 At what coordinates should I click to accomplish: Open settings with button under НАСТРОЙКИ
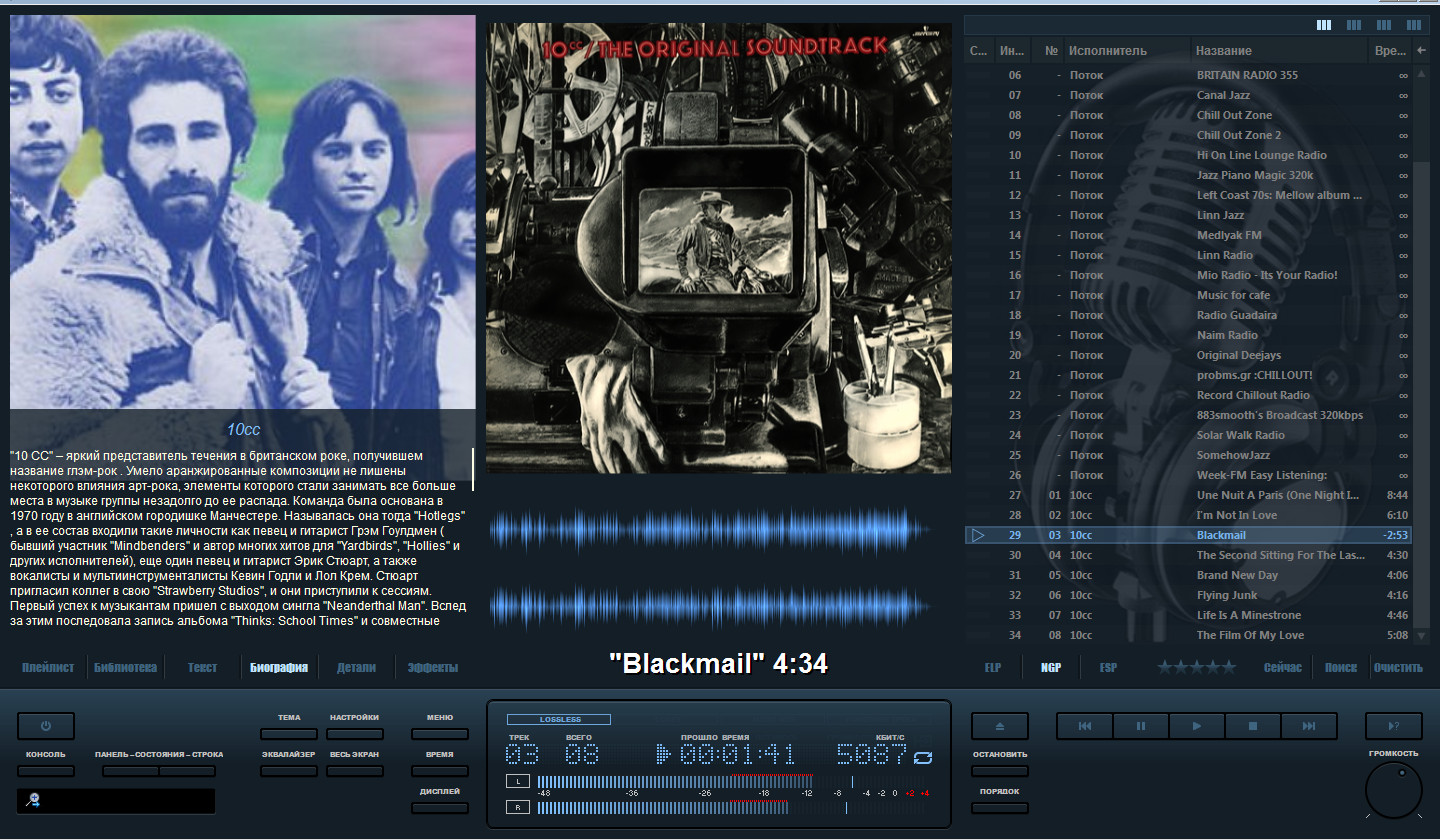pyautogui.click(x=354, y=734)
